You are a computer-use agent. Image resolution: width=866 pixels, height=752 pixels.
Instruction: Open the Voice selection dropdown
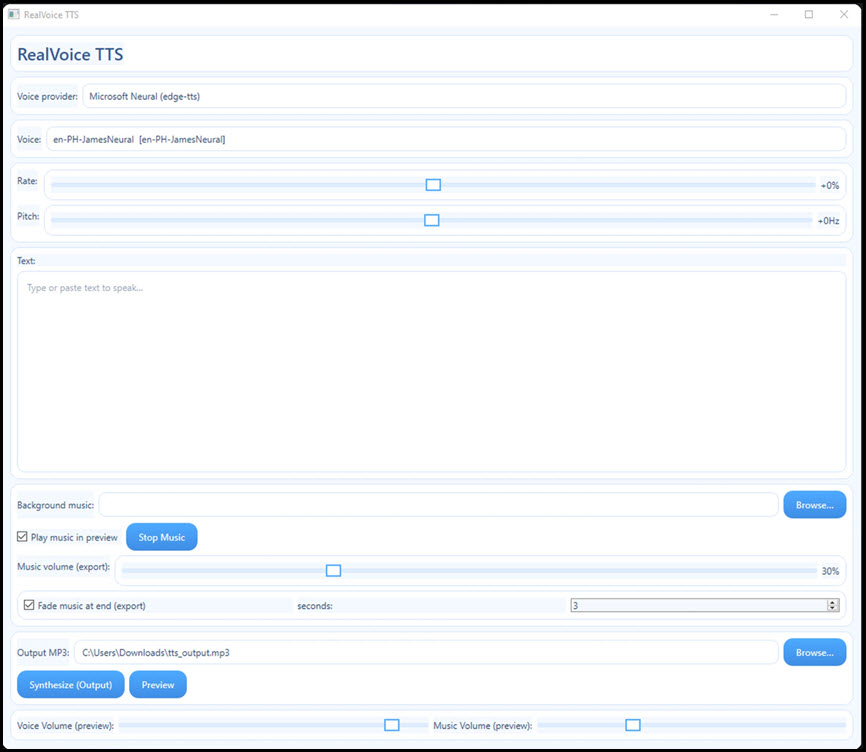pos(446,139)
